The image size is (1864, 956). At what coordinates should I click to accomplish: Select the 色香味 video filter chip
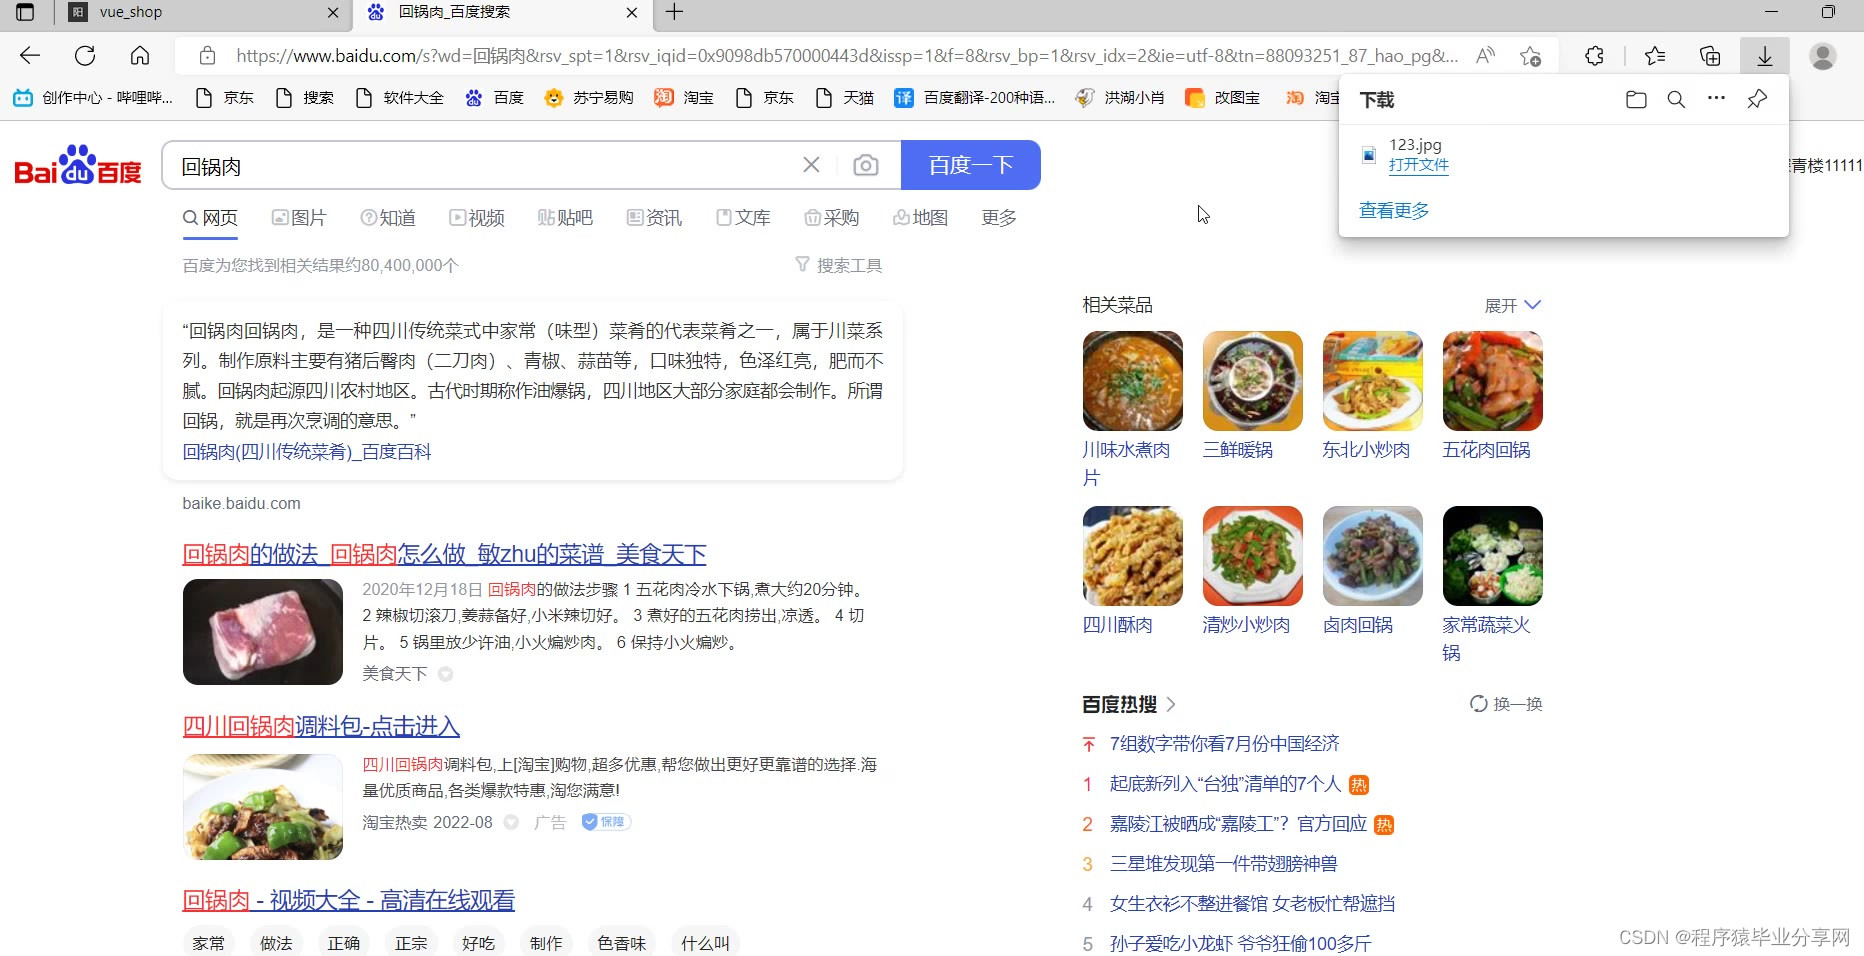[621, 943]
